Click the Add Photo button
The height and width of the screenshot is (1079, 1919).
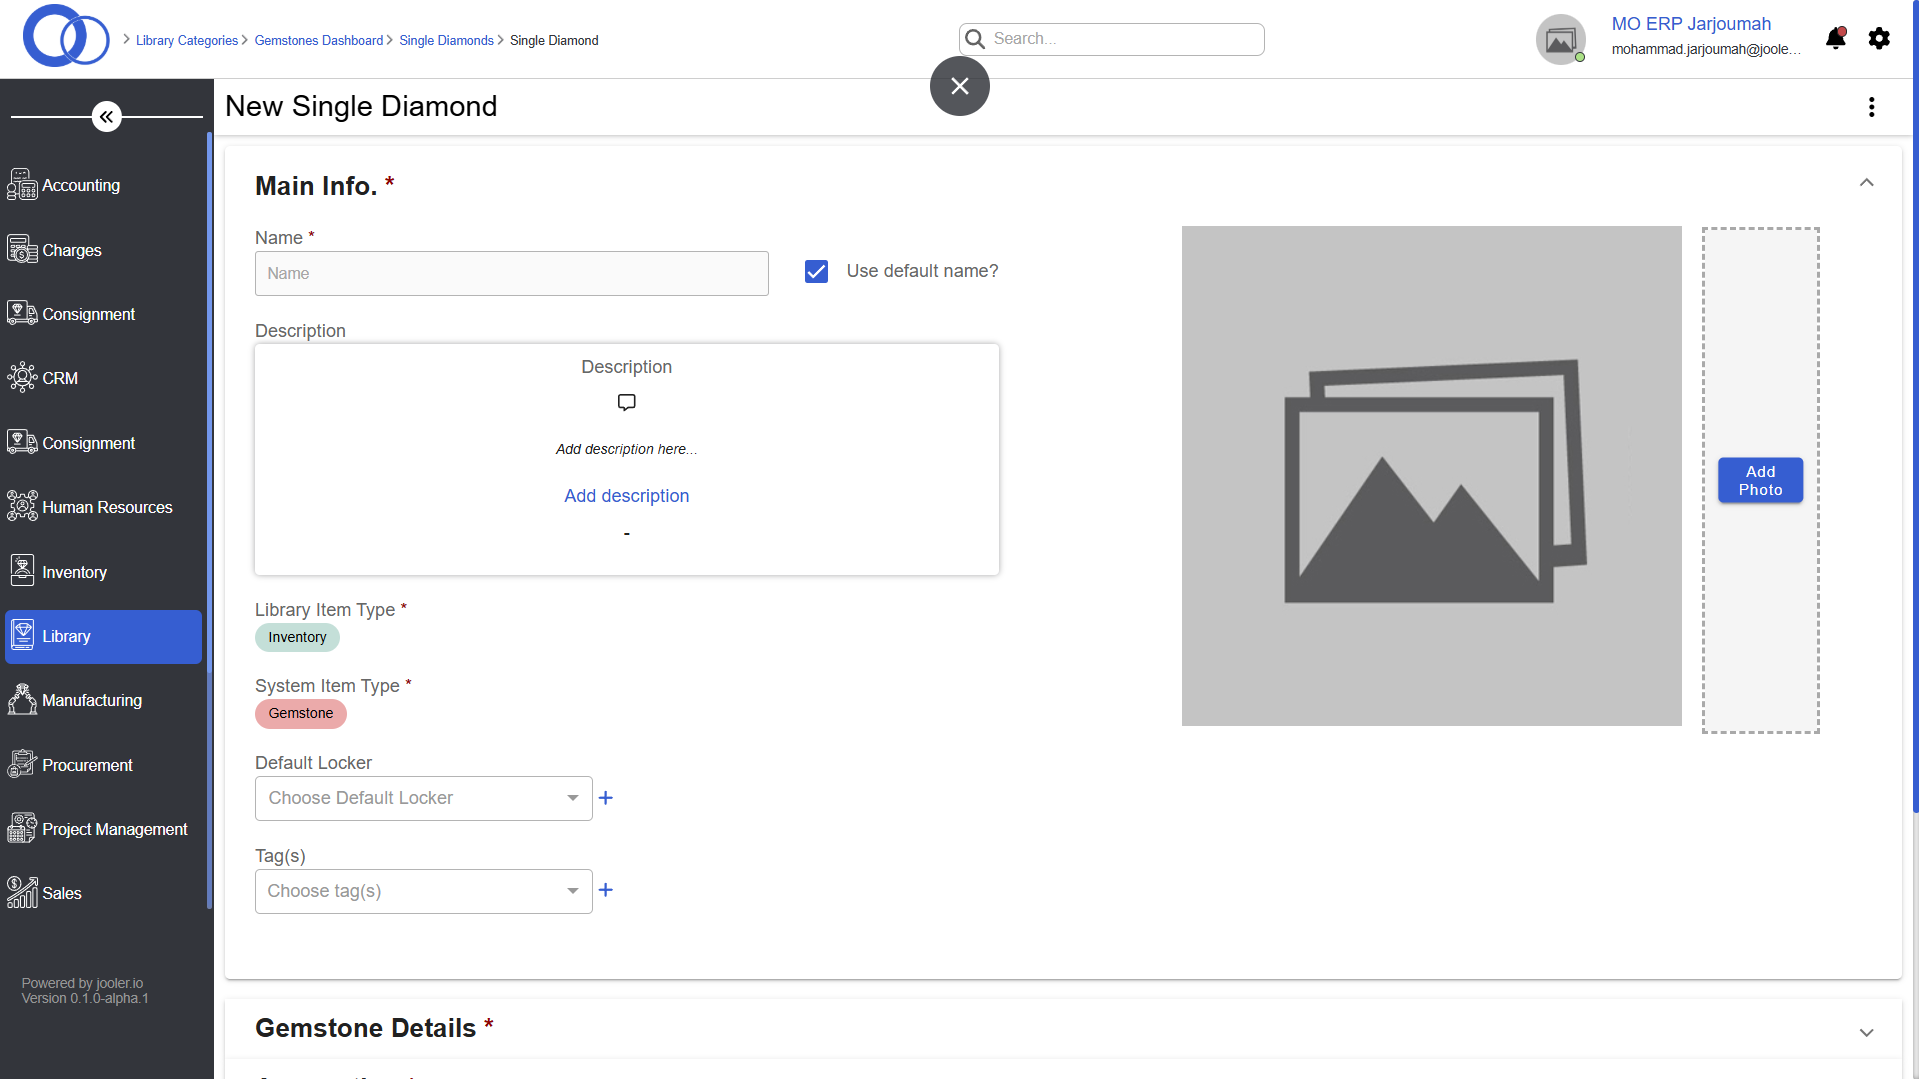[x=1760, y=481]
